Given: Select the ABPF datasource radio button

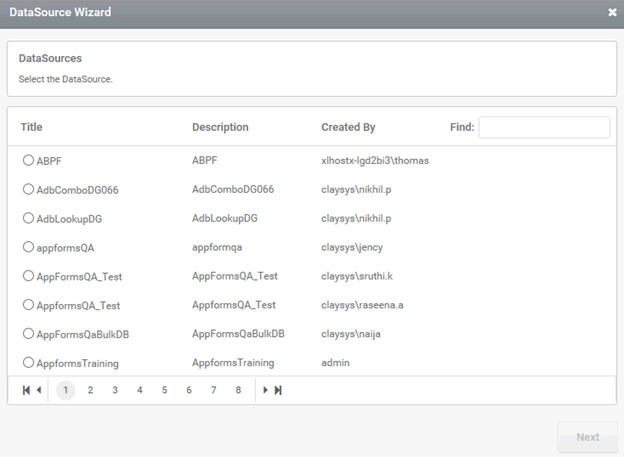Looking at the screenshot, I should point(28,160).
